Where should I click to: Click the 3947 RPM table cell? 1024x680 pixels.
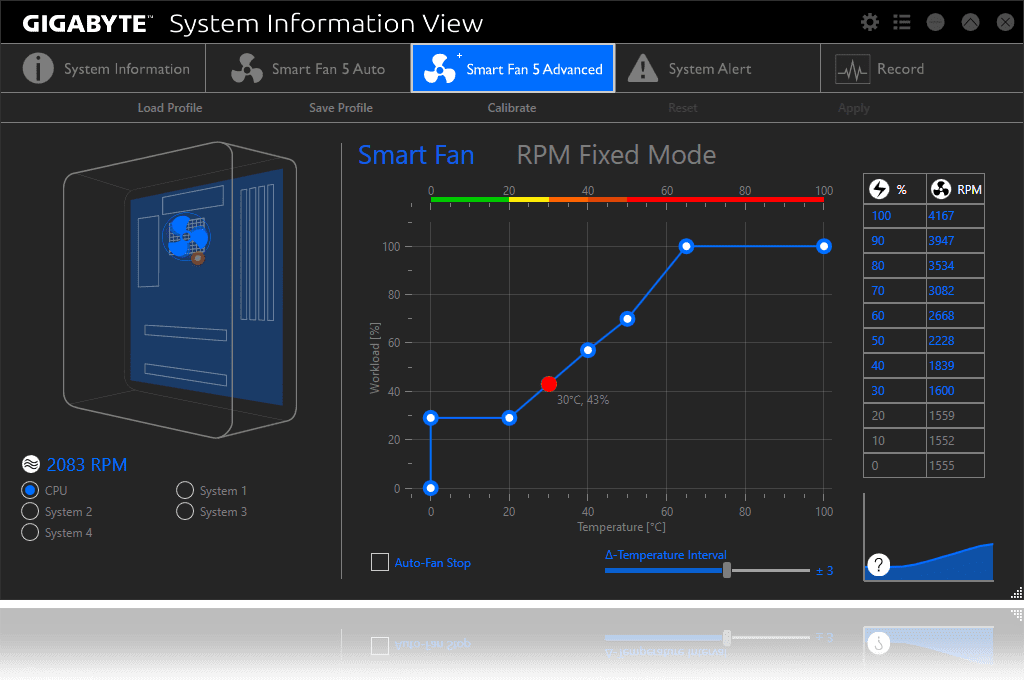(955, 240)
